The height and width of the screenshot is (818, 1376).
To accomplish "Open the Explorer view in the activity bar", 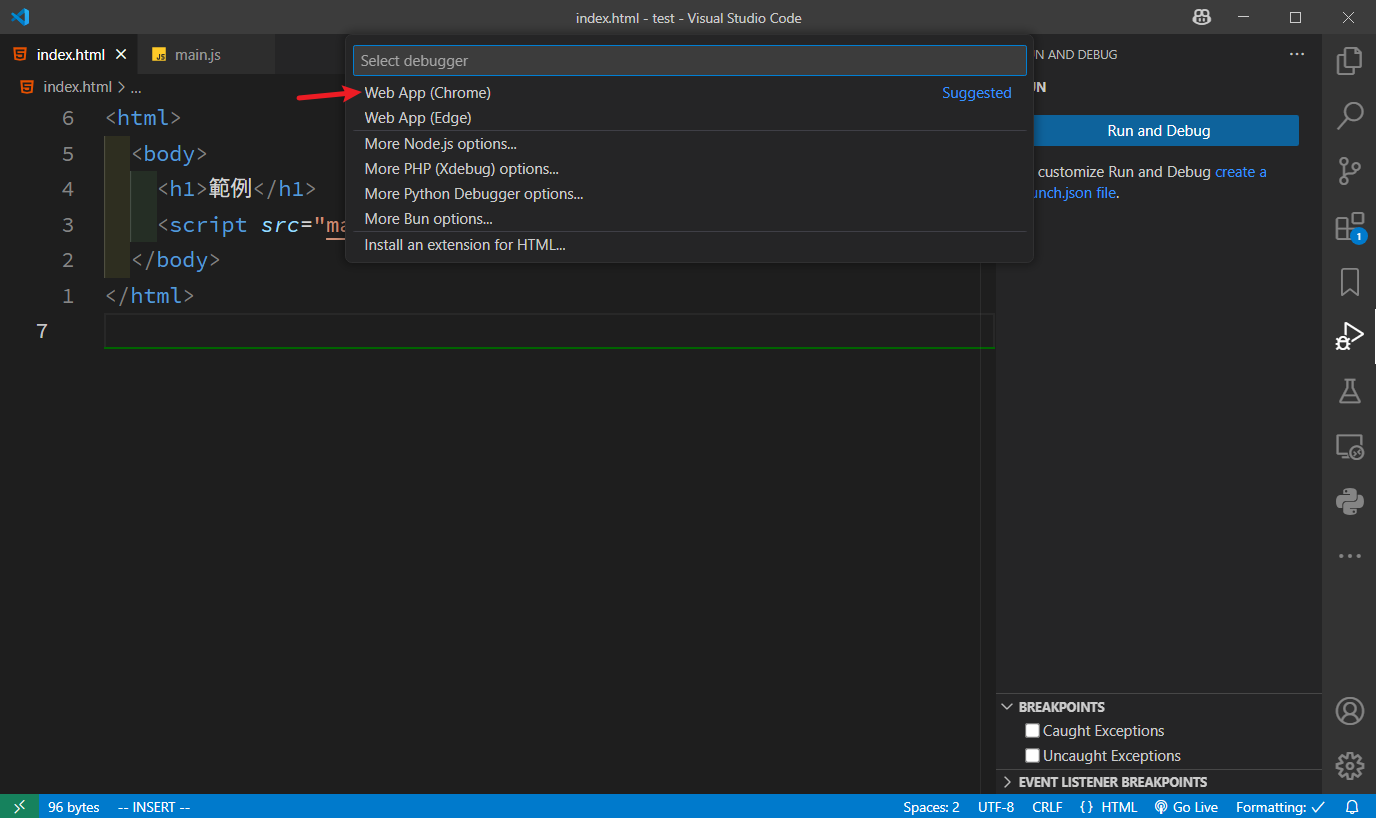I will point(1349,61).
